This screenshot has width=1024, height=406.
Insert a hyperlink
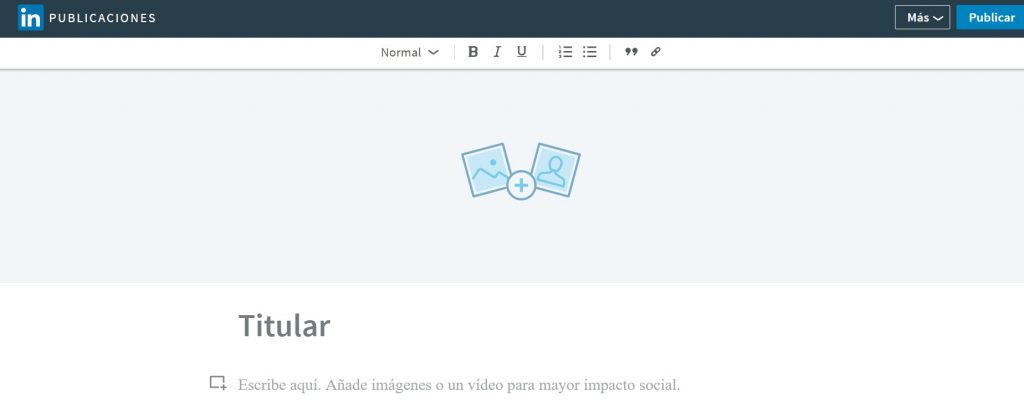[656, 52]
